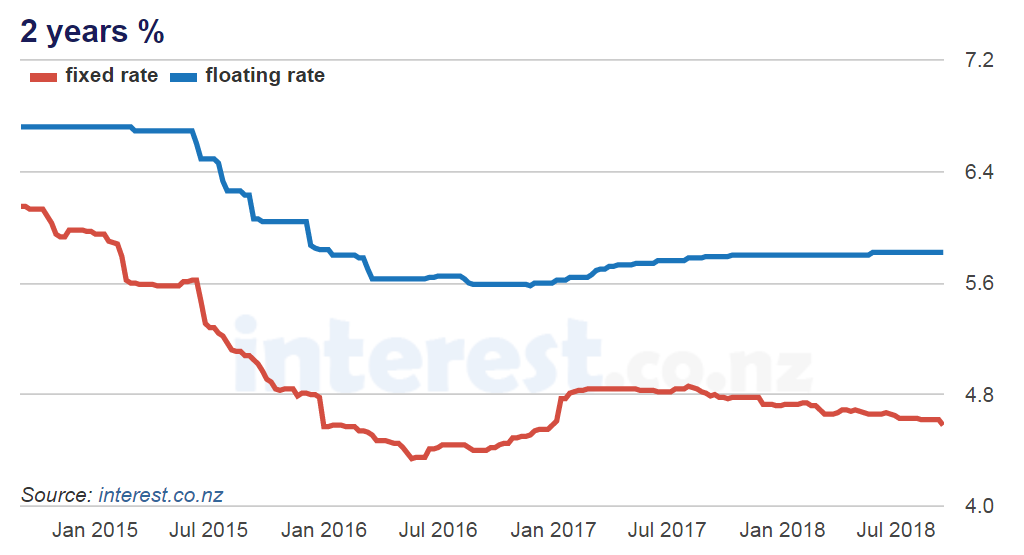The width and height of the screenshot is (1024, 555).
Task: Click the red fixed rate legend swatch
Action: tap(41, 76)
